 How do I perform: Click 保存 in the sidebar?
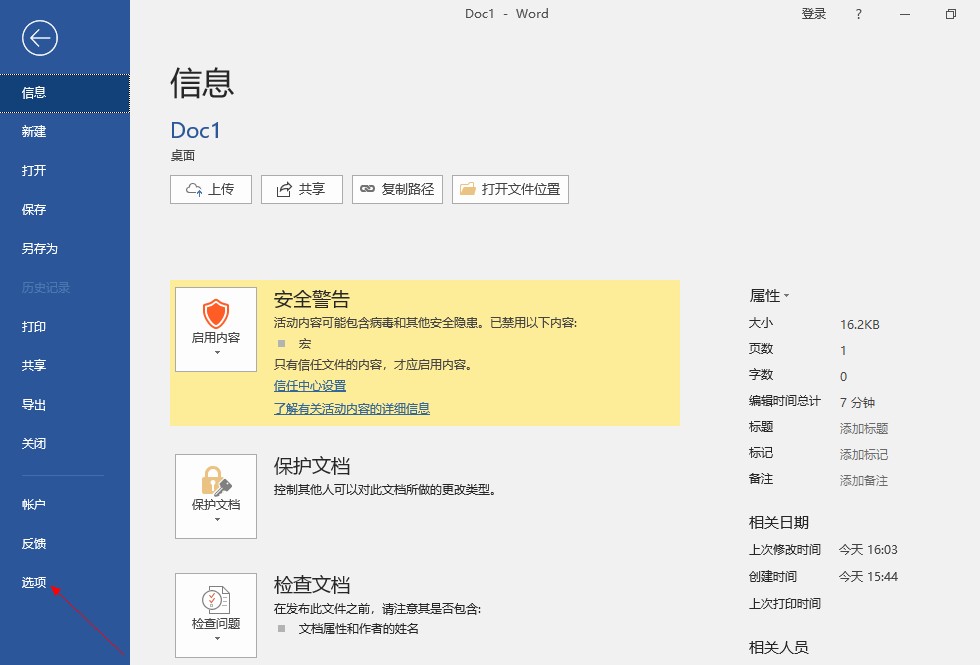(x=65, y=209)
